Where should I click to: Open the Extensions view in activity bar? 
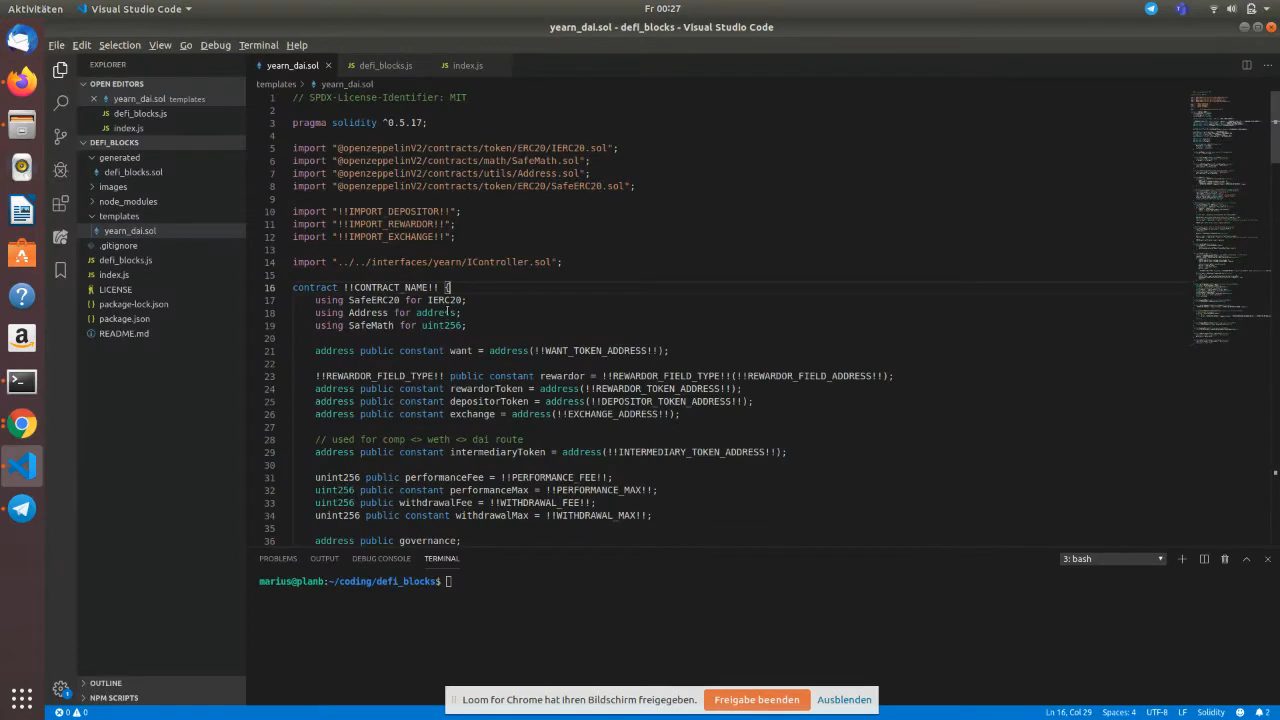[x=60, y=203]
